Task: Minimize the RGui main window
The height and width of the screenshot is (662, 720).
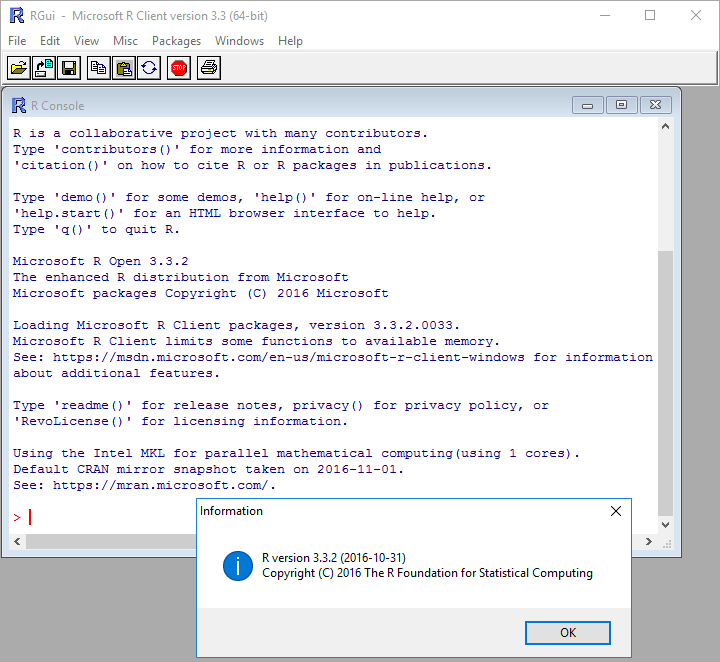Action: click(605, 15)
